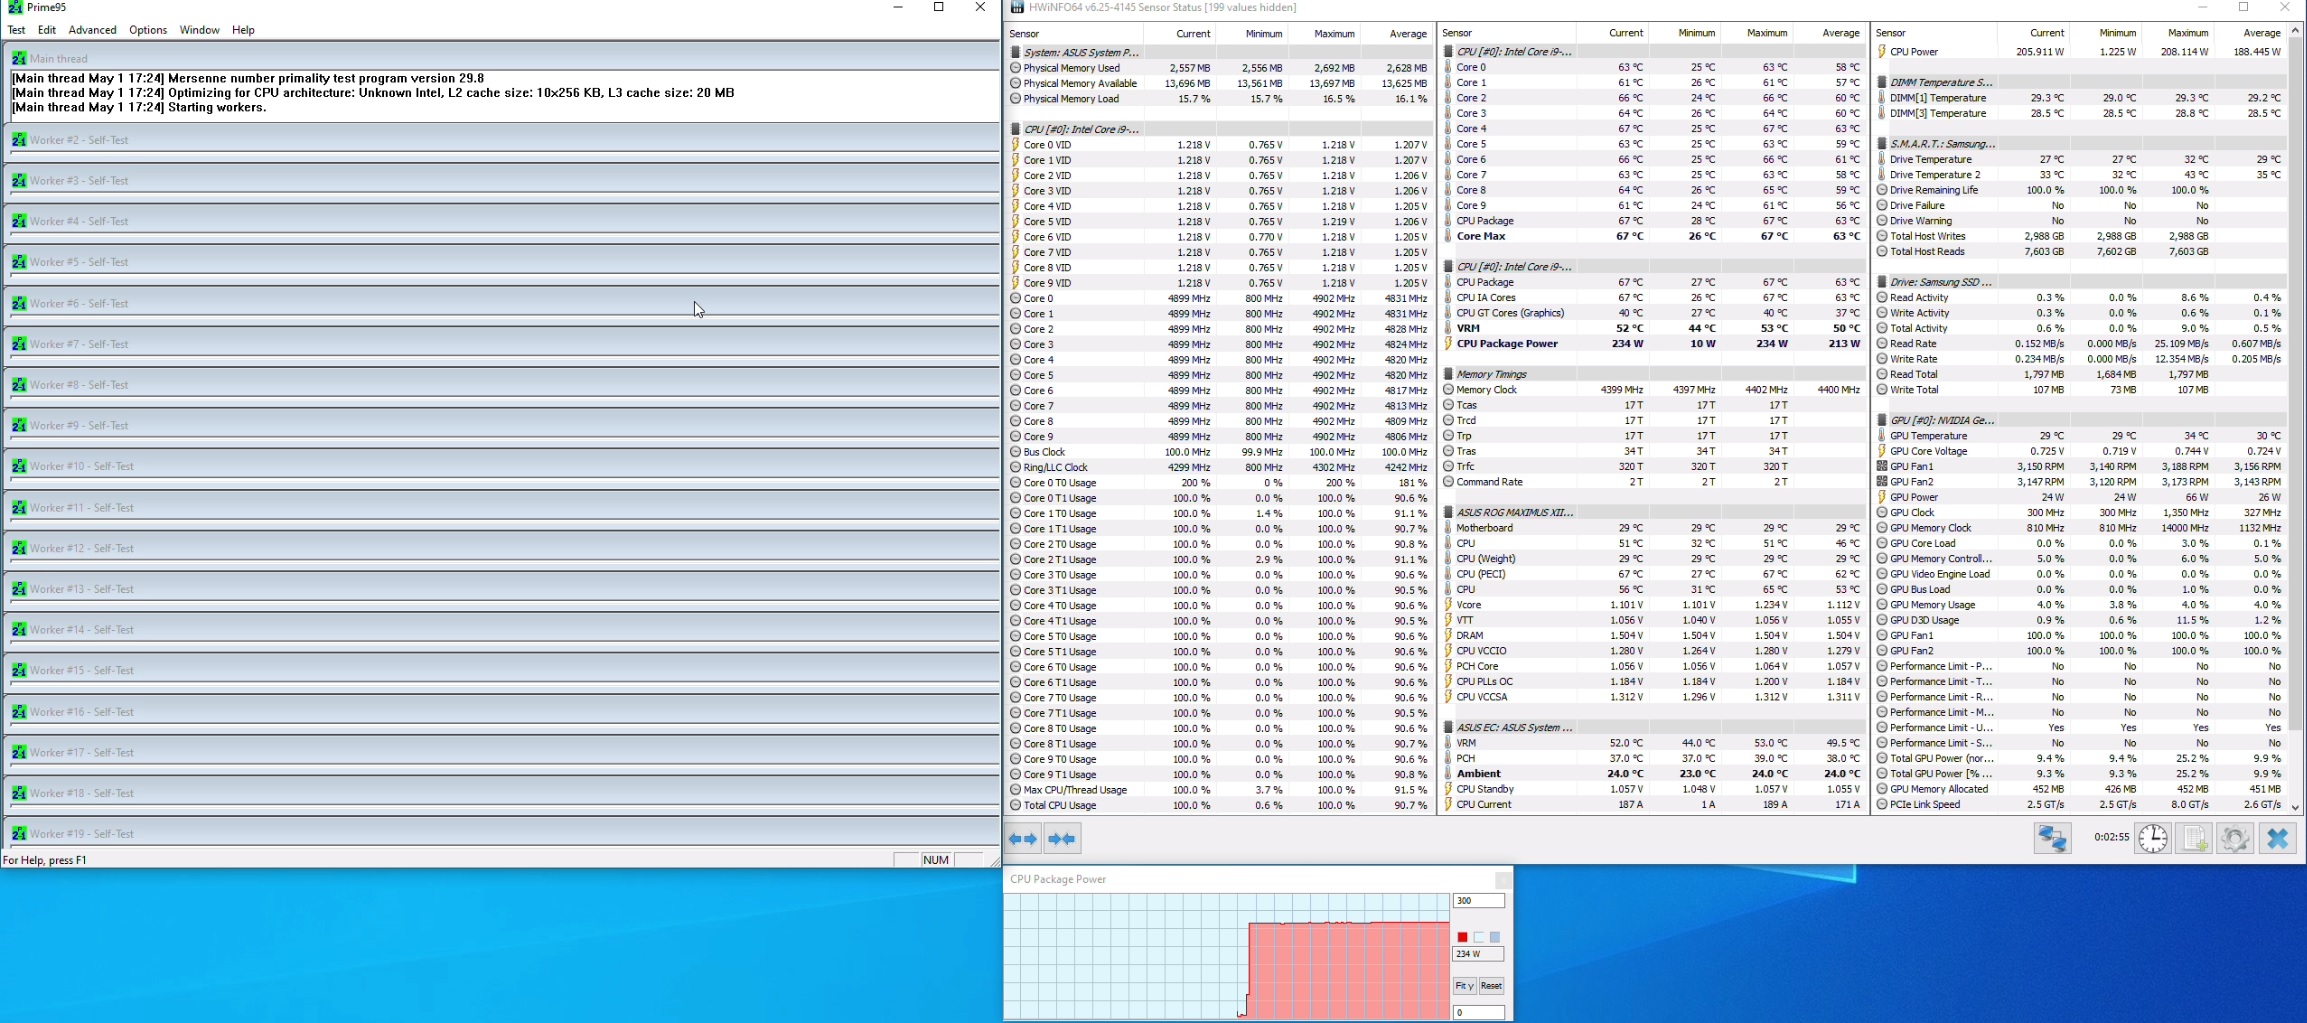Image resolution: width=2307 pixels, height=1023 pixels.
Task: Select the Physical Memory Load sensor row
Action: tap(1219, 99)
